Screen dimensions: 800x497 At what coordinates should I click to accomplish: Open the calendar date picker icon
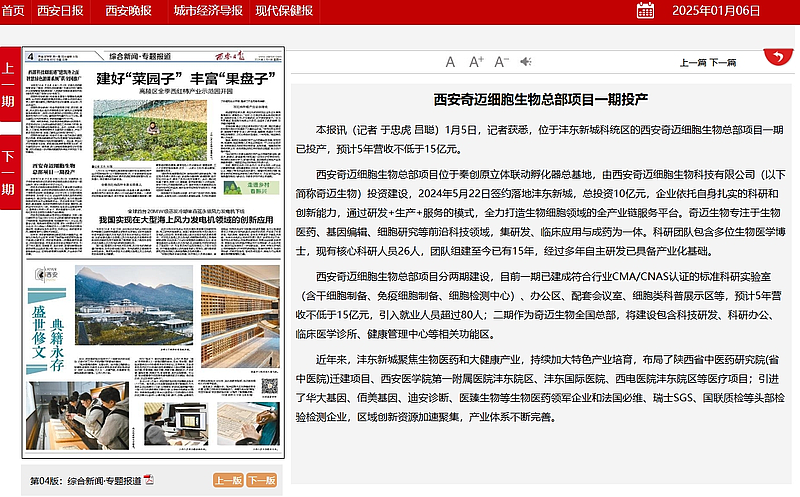tap(645, 10)
